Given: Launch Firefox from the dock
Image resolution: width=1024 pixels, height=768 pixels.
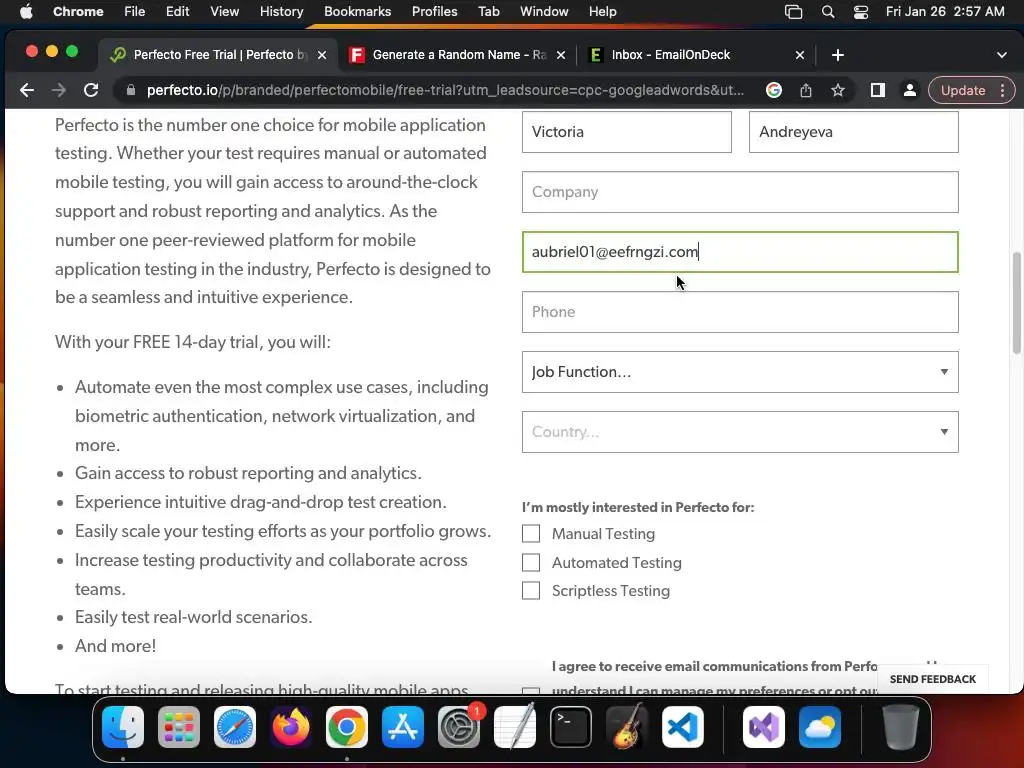Looking at the screenshot, I should coord(291,727).
